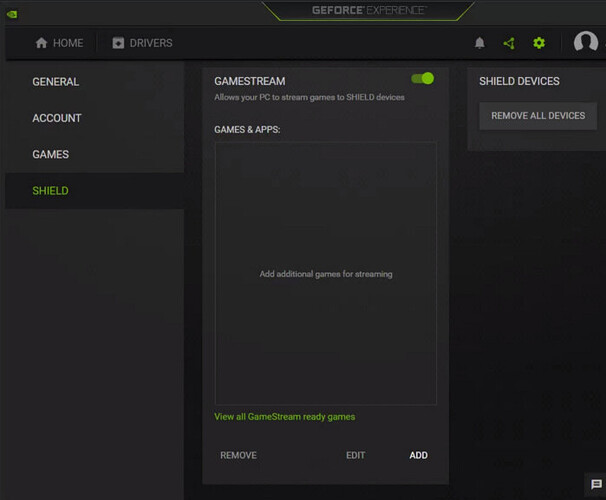Open settings via the gear icon
This screenshot has height=500, width=606.
click(539, 43)
